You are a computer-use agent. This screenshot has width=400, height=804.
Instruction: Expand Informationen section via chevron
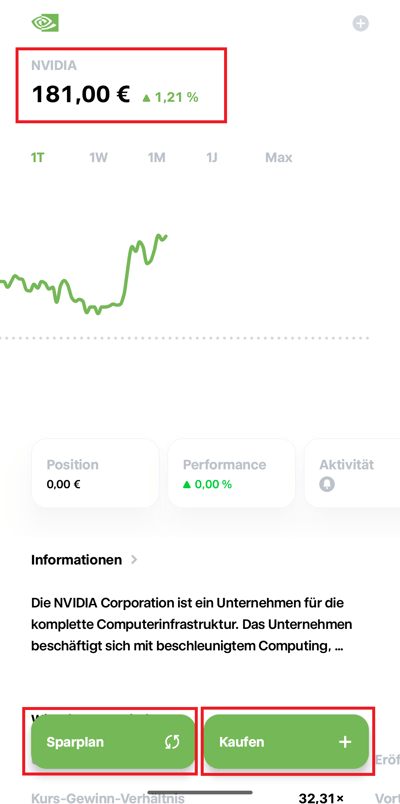[134, 559]
